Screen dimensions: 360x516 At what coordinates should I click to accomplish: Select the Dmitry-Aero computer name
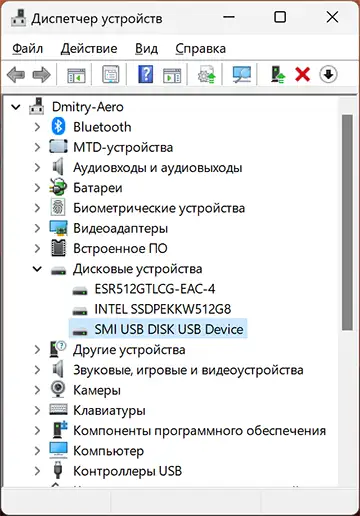tap(88, 107)
